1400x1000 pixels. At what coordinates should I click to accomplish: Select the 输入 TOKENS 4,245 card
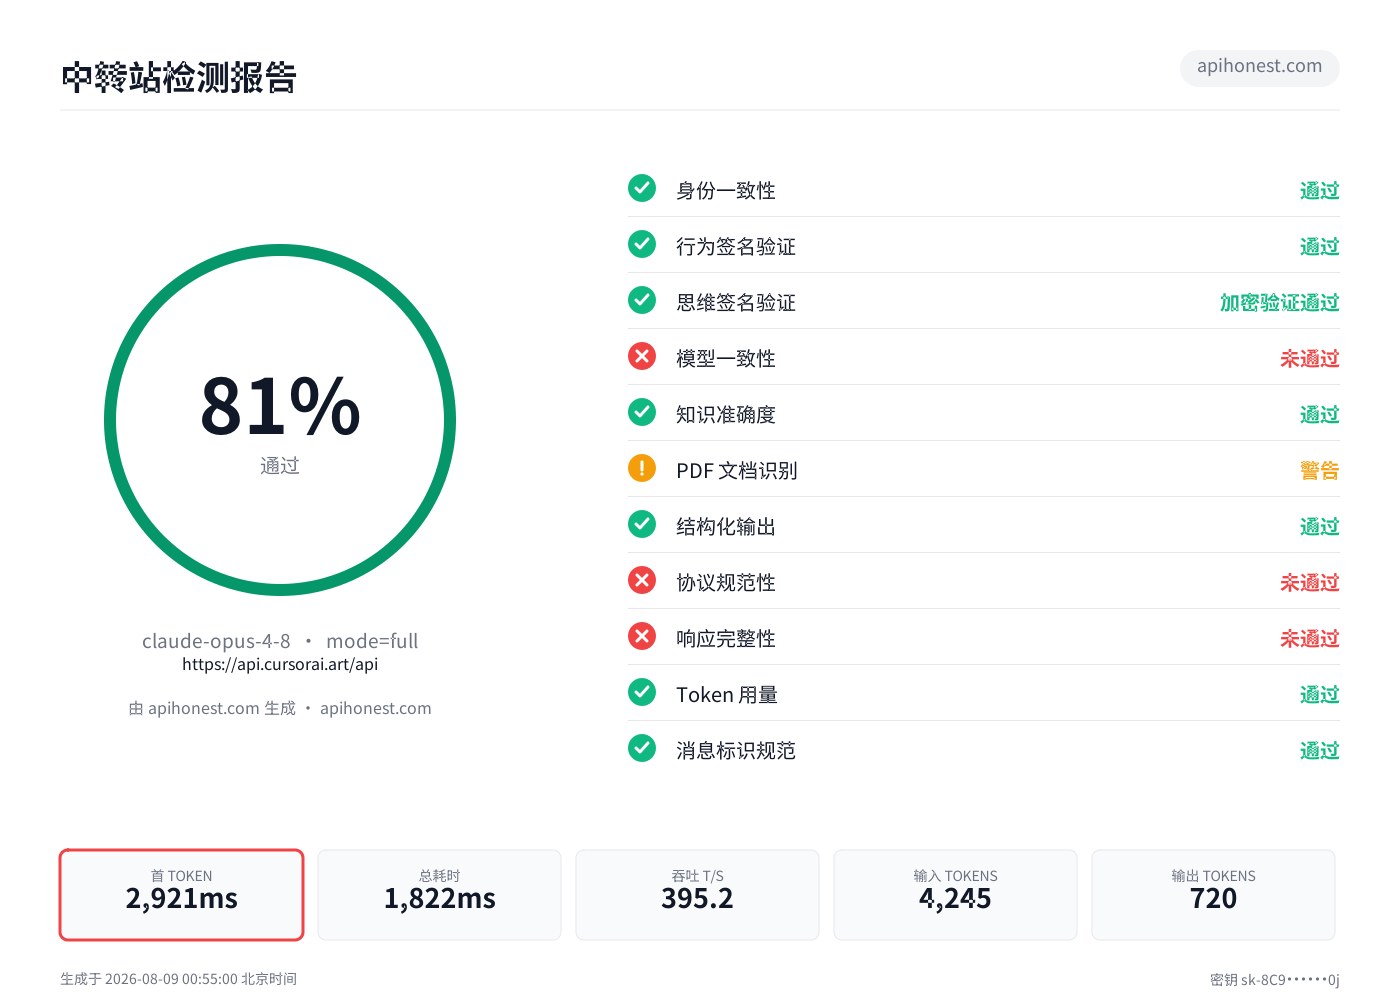click(955, 895)
